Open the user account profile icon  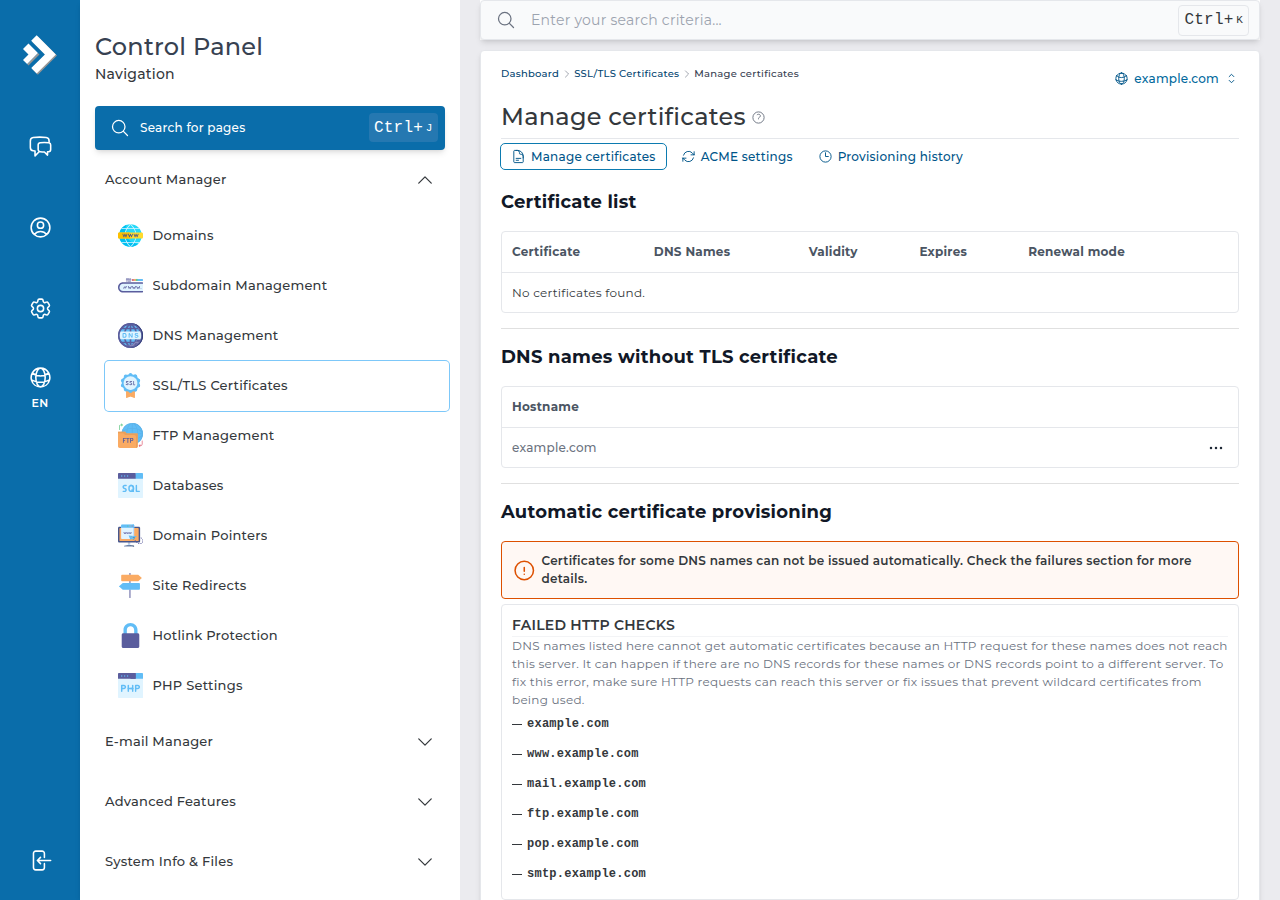pyautogui.click(x=40, y=227)
